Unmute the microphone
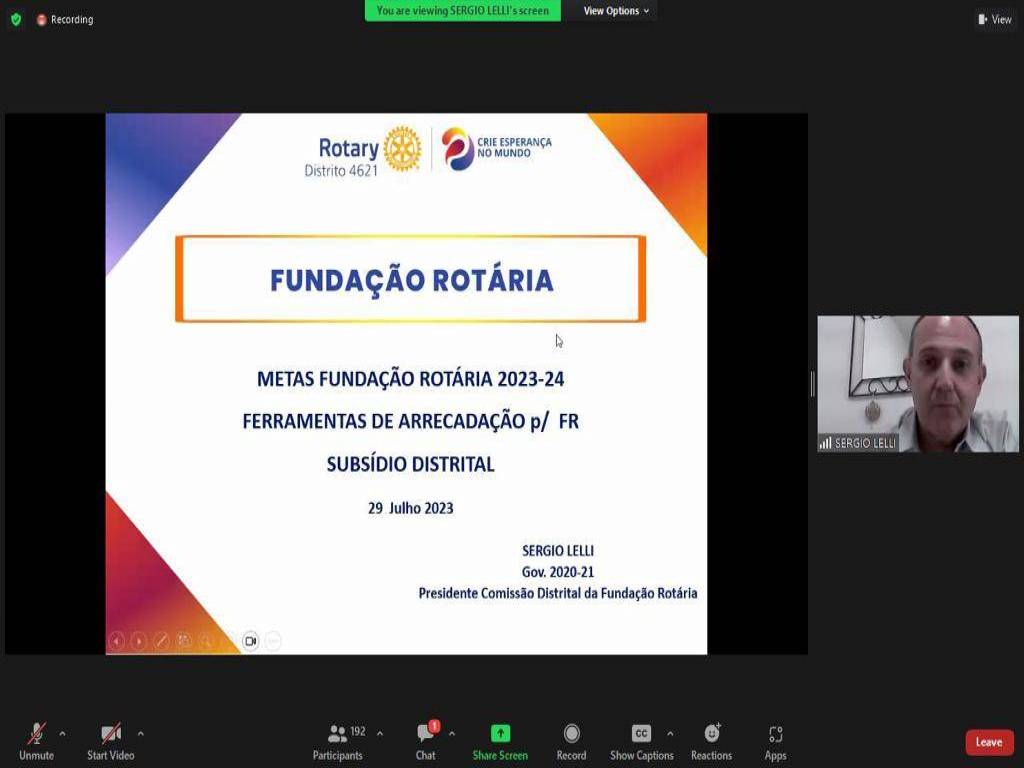This screenshot has height=768, width=1024. (x=36, y=741)
